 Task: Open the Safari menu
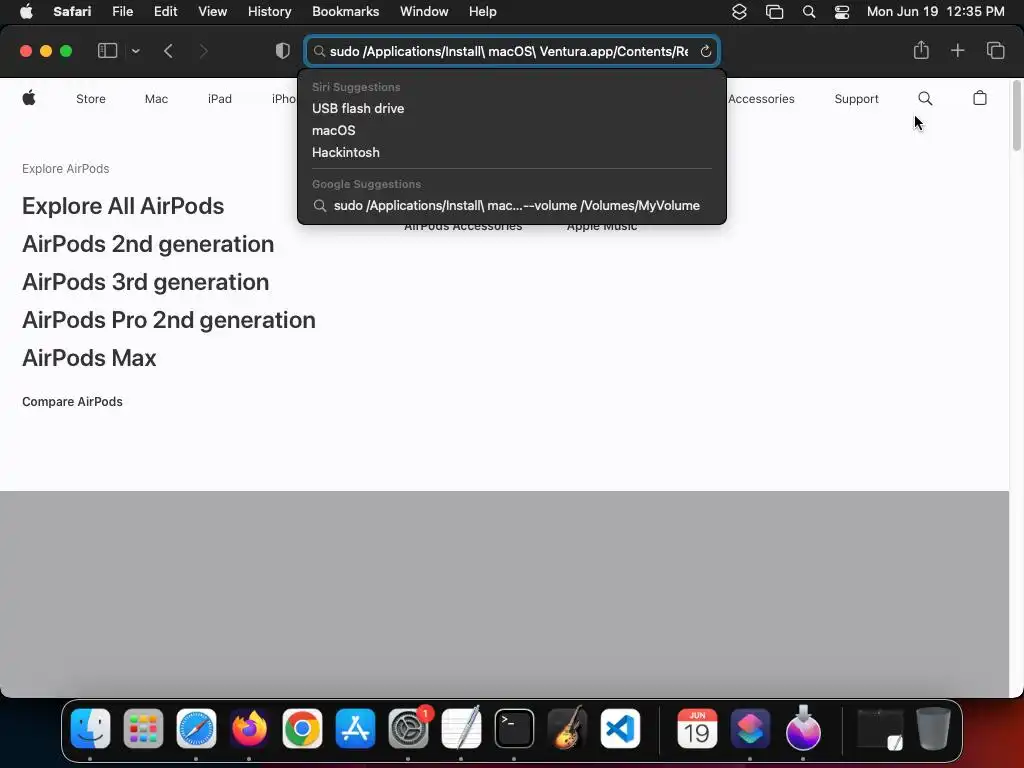click(x=72, y=12)
